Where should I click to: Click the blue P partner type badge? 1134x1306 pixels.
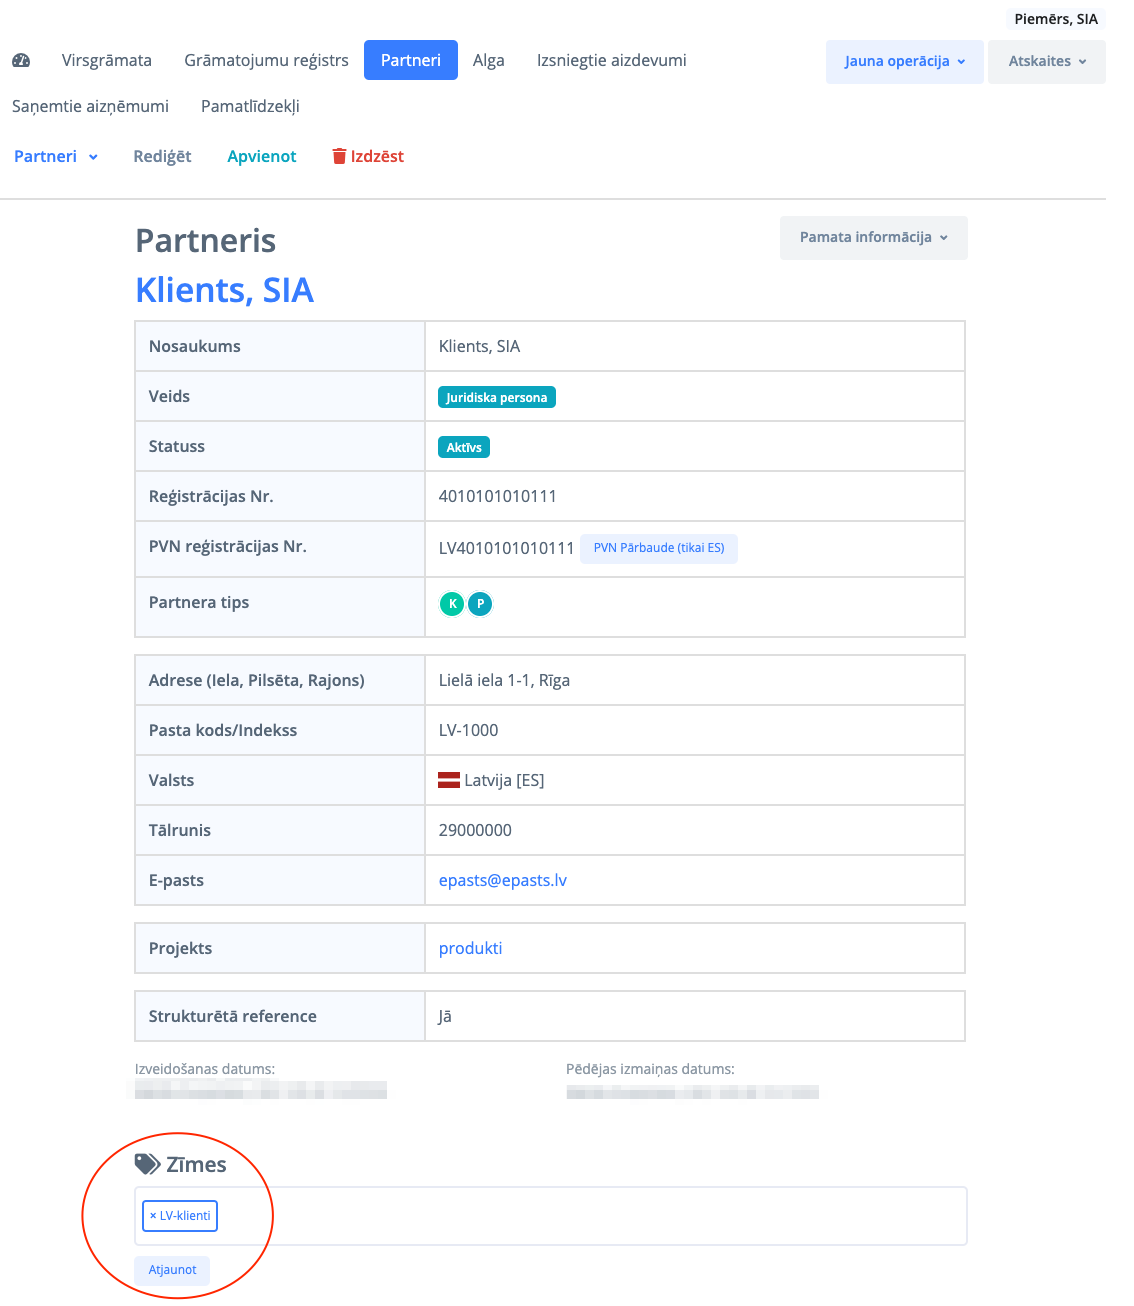tap(480, 604)
